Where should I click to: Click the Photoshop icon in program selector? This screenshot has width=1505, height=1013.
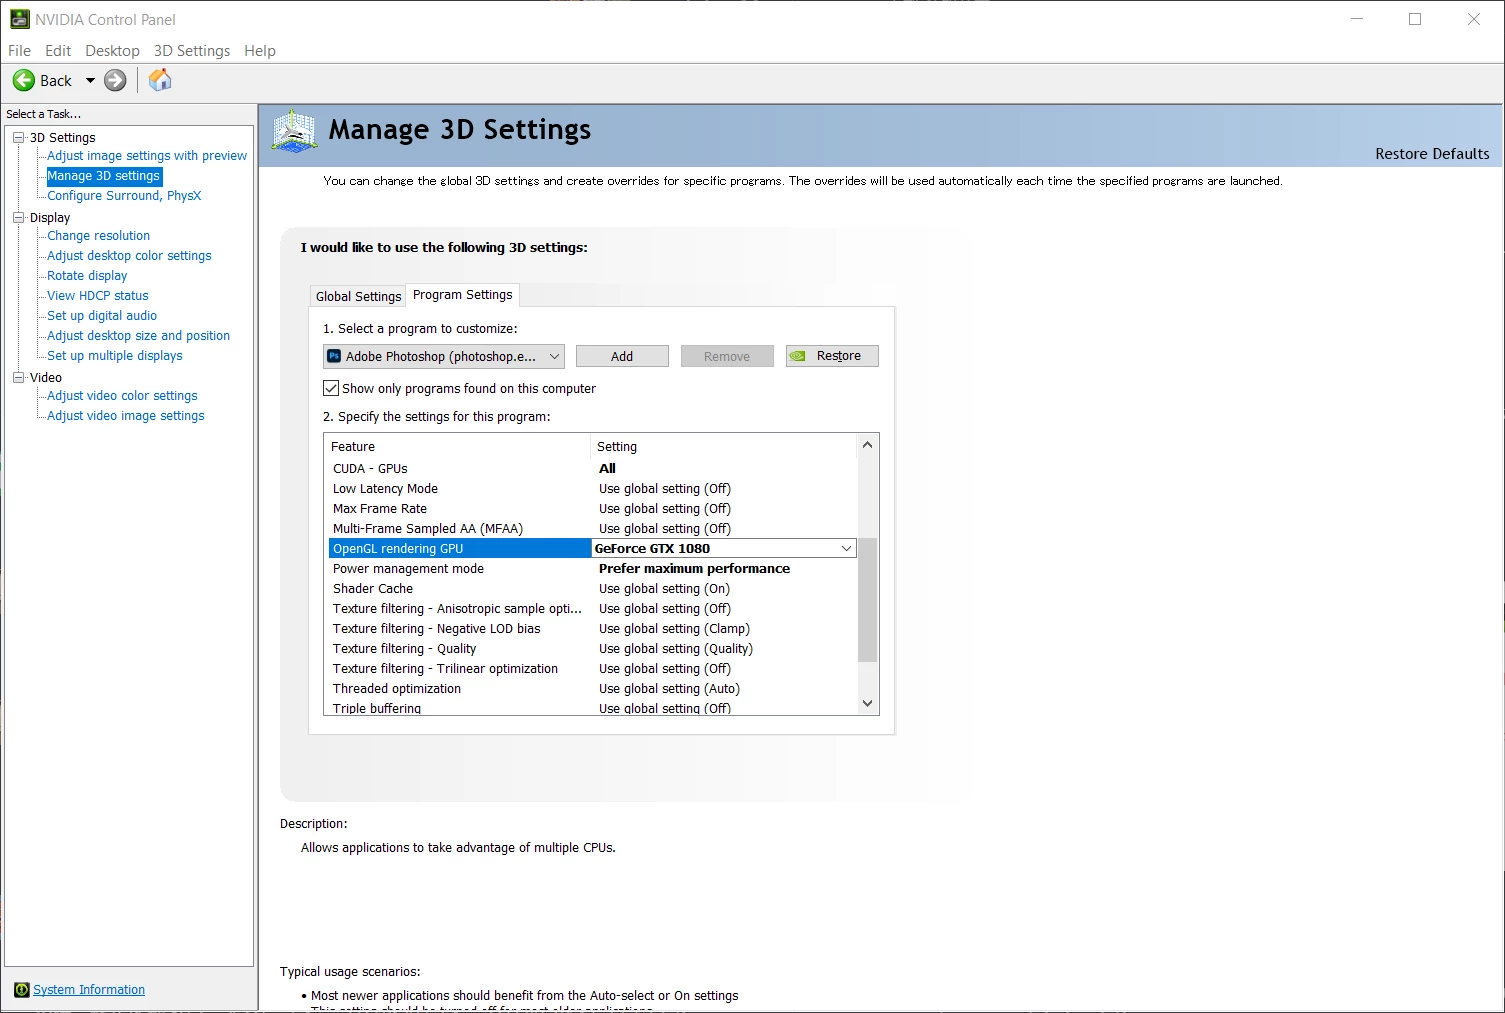(335, 356)
